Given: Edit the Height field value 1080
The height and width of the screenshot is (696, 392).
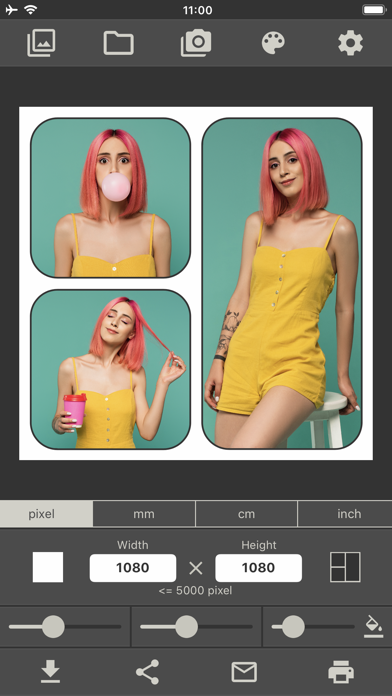Looking at the screenshot, I should coord(258,568).
